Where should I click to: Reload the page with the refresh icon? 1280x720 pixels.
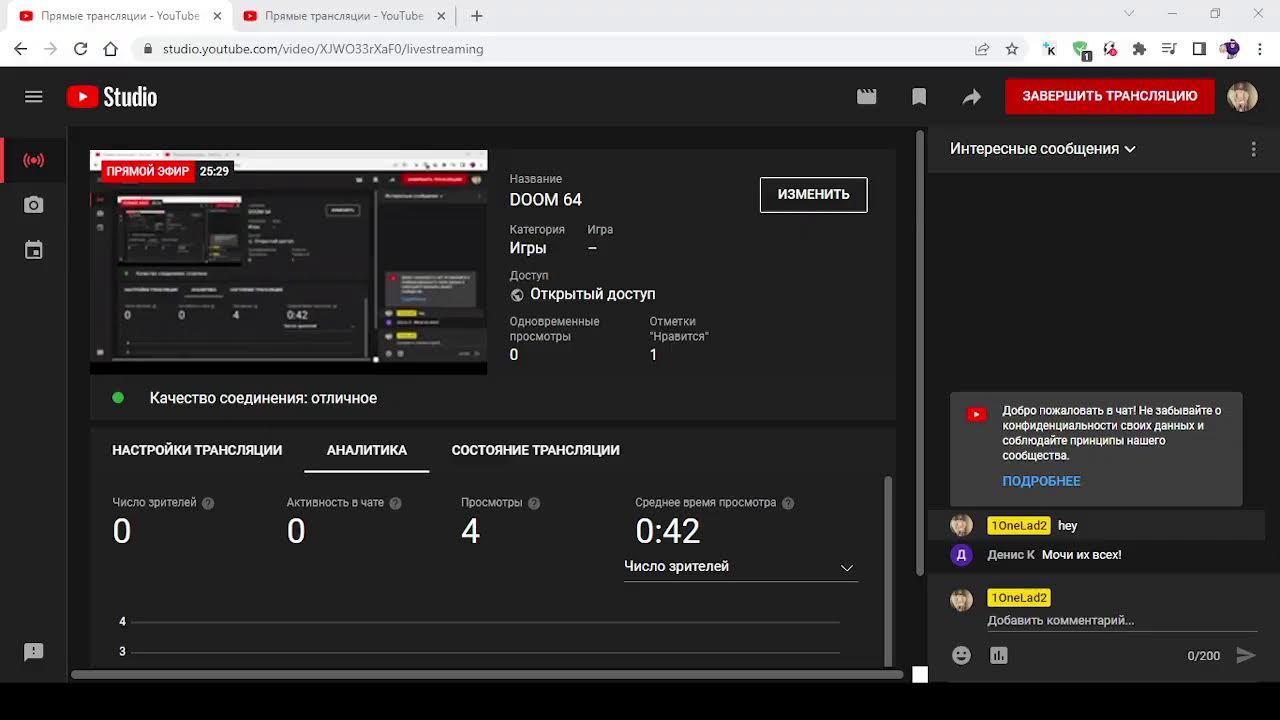point(81,49)
